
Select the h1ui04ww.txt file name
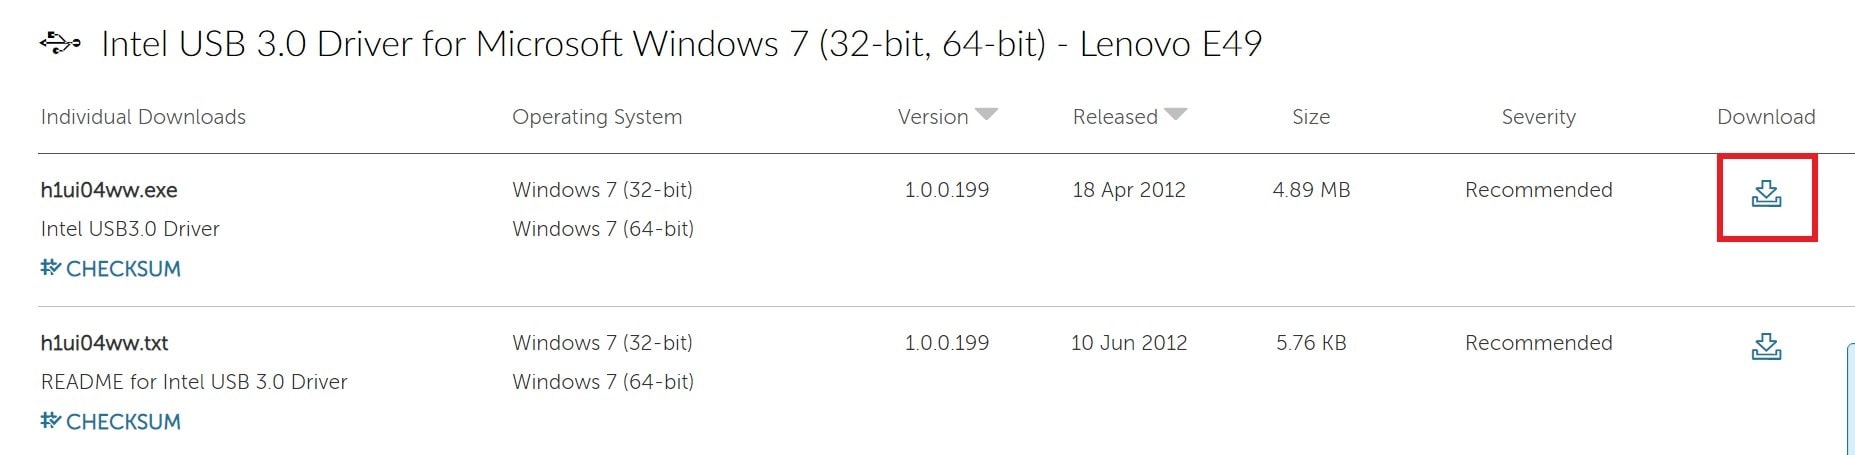[104, 343]
